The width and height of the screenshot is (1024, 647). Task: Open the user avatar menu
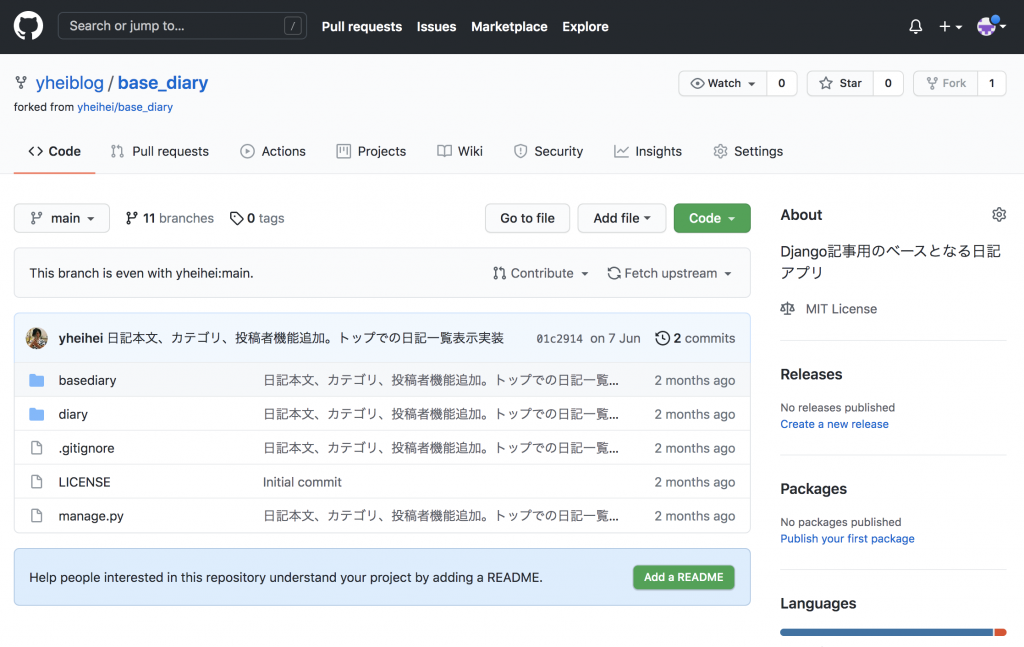tap(991, 26)
